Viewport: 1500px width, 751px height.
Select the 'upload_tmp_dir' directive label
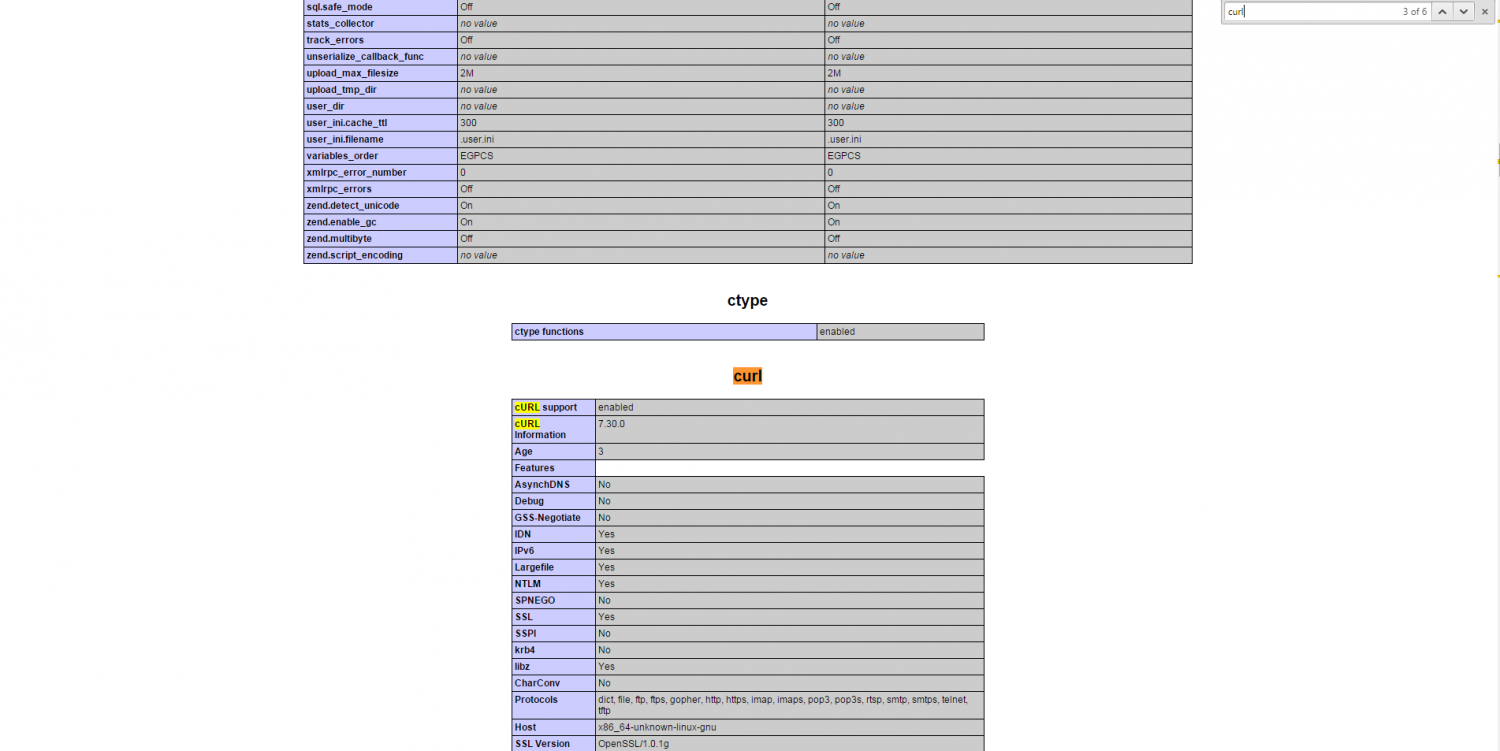click(x=341, y=90)
